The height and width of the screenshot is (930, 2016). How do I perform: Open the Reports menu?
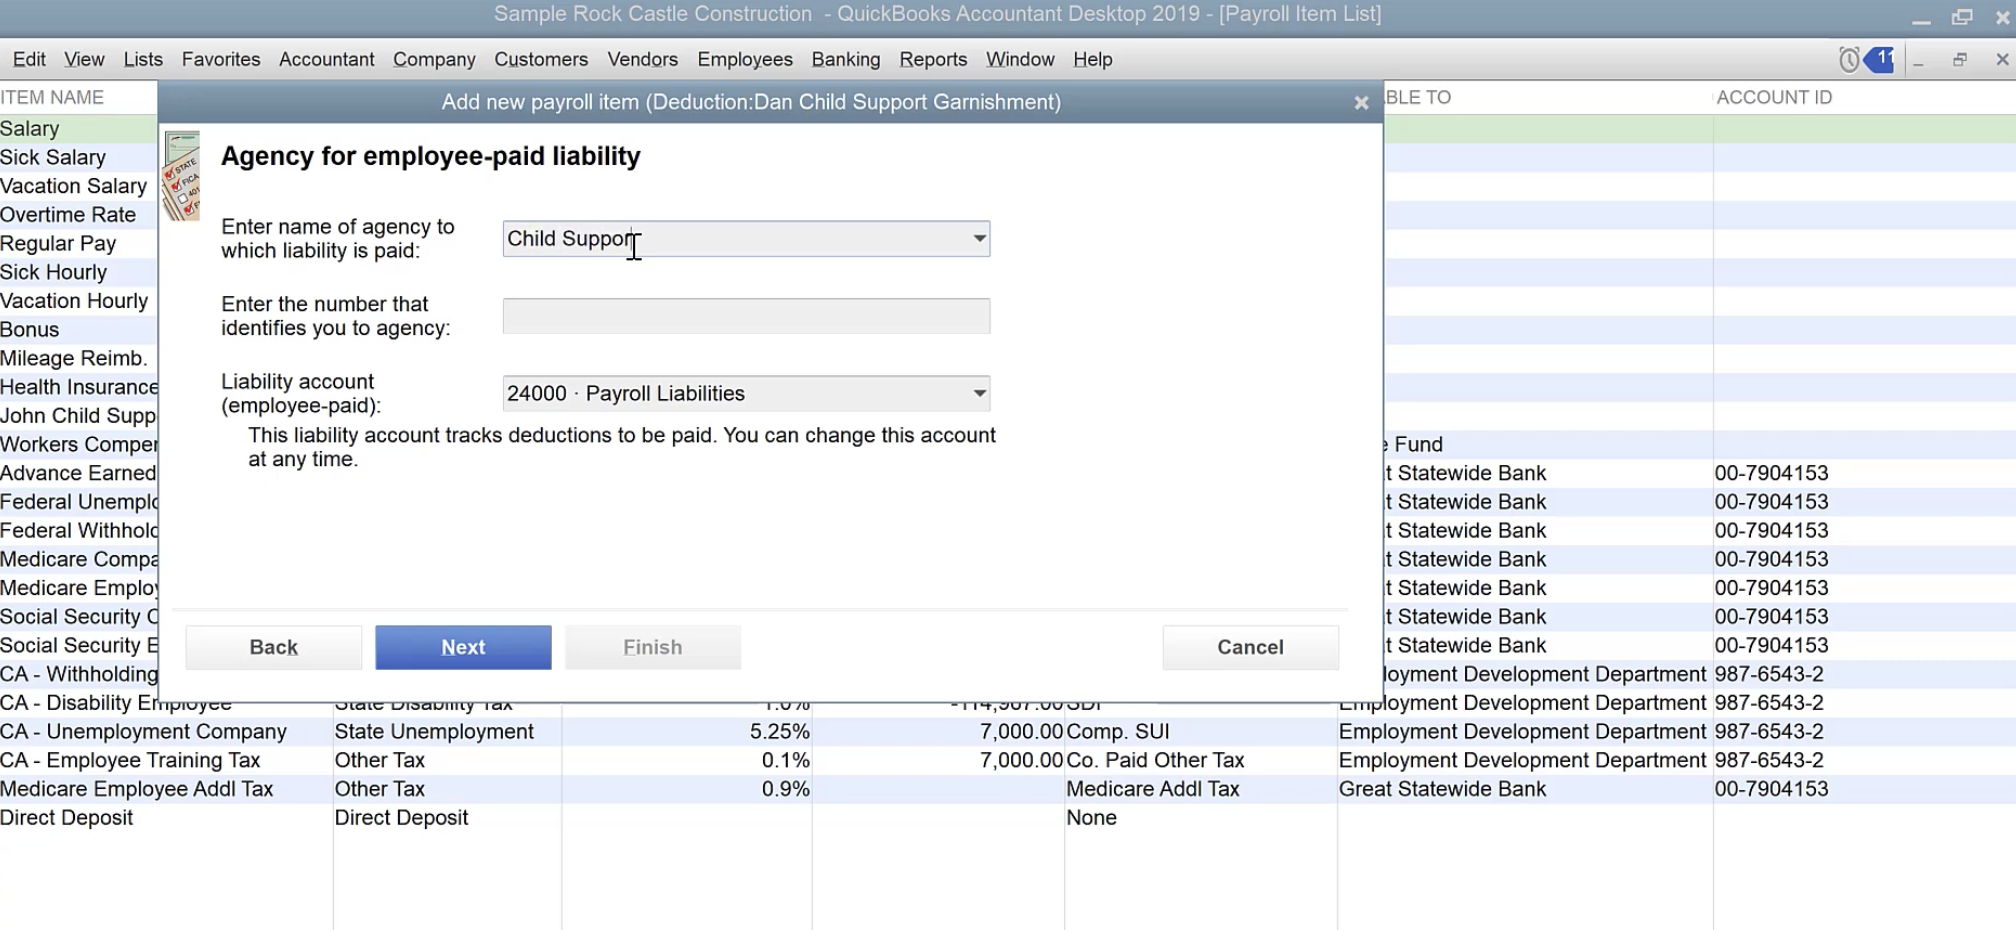932,60
